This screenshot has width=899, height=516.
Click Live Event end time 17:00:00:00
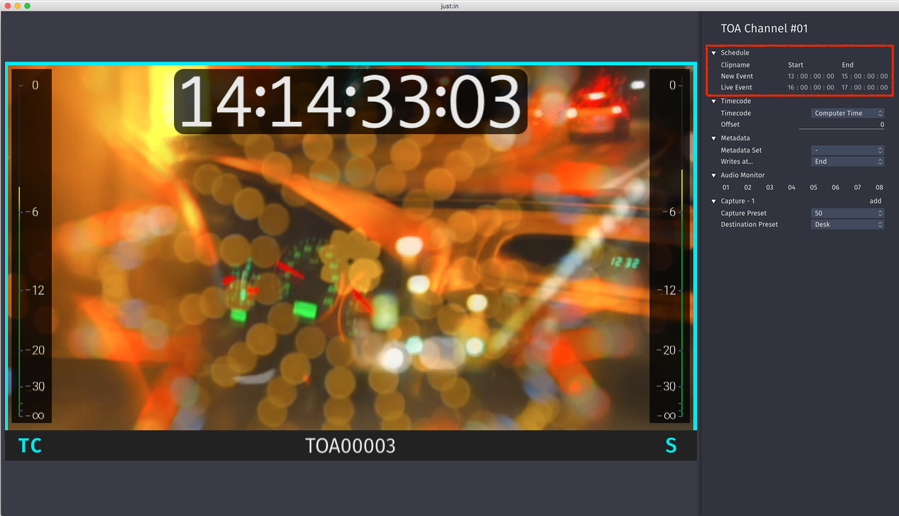point(865,88)
